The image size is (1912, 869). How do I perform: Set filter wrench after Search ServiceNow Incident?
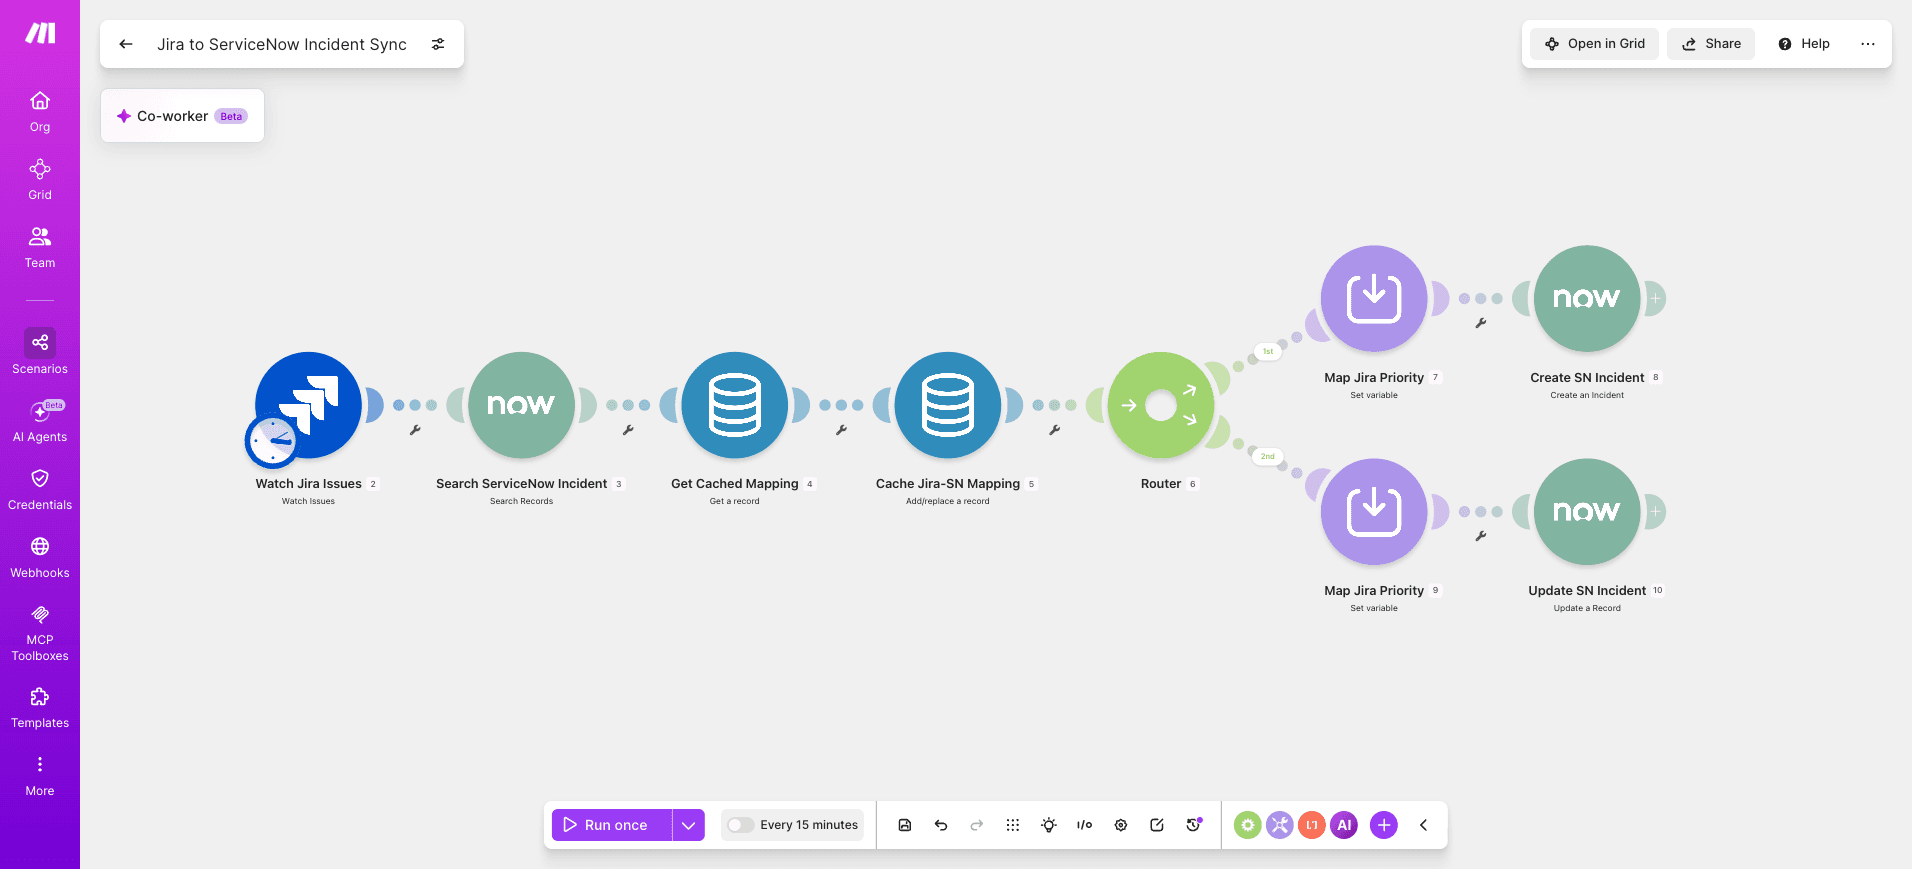628,430
